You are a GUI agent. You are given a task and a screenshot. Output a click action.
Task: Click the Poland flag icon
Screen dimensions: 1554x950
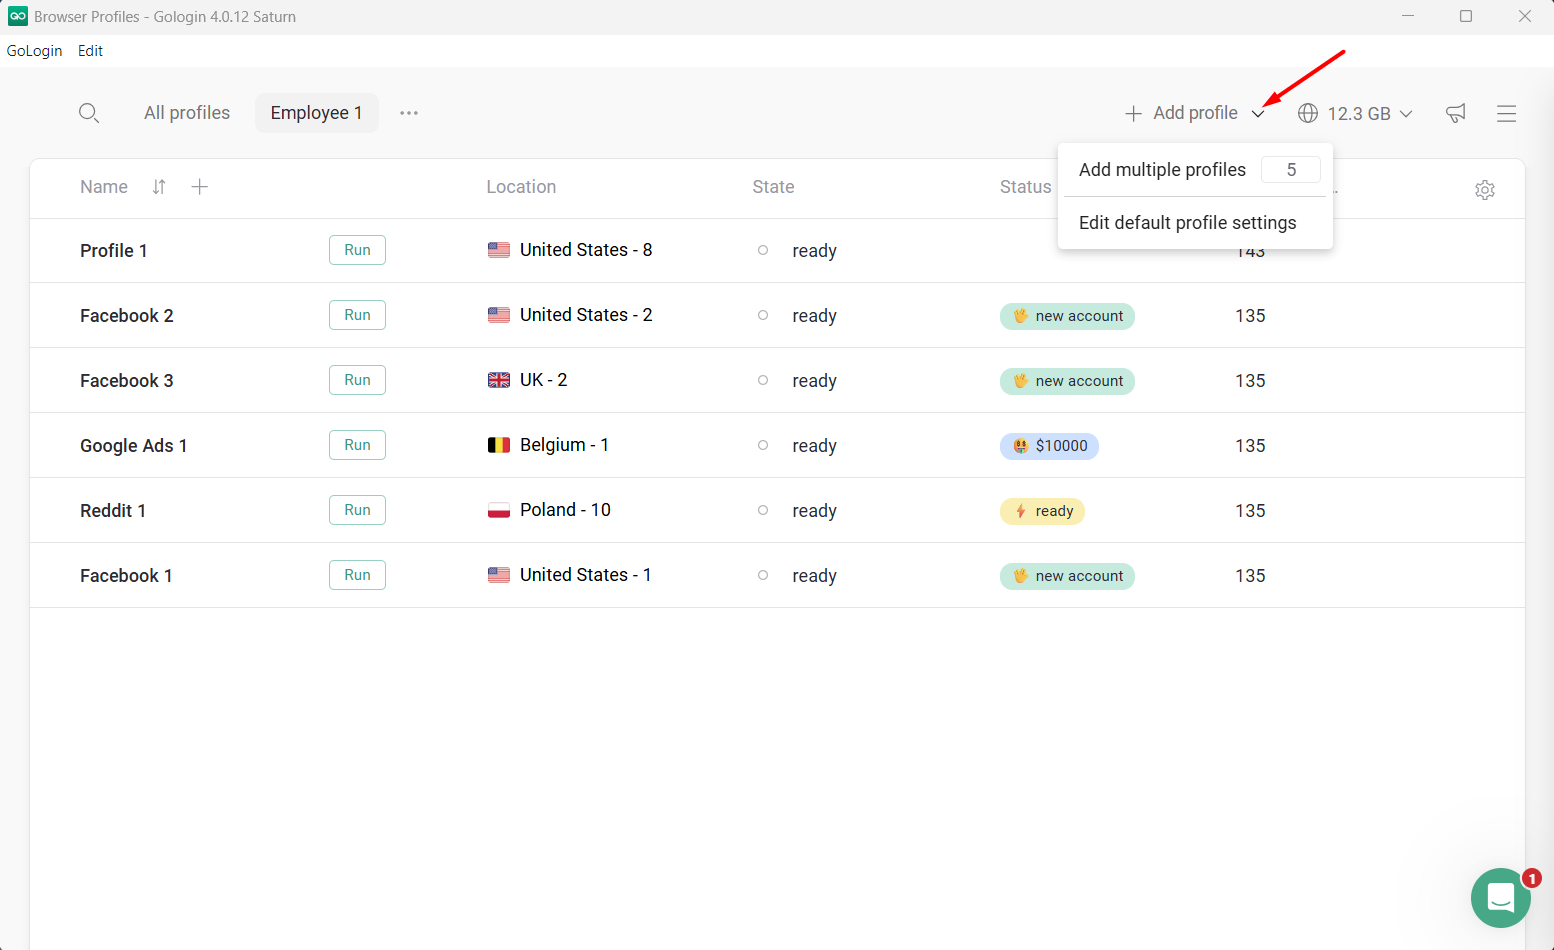(499, 510)
